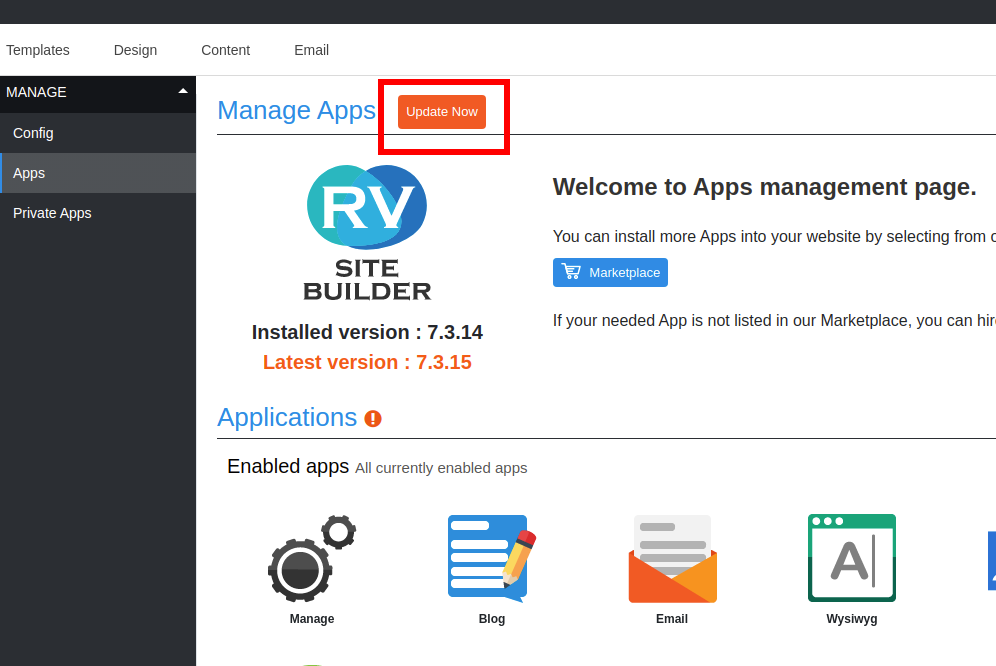Image resolution: width=996 pixels, height=666 pixels.
Task: Open the Content menu
Action: (225, 50)
